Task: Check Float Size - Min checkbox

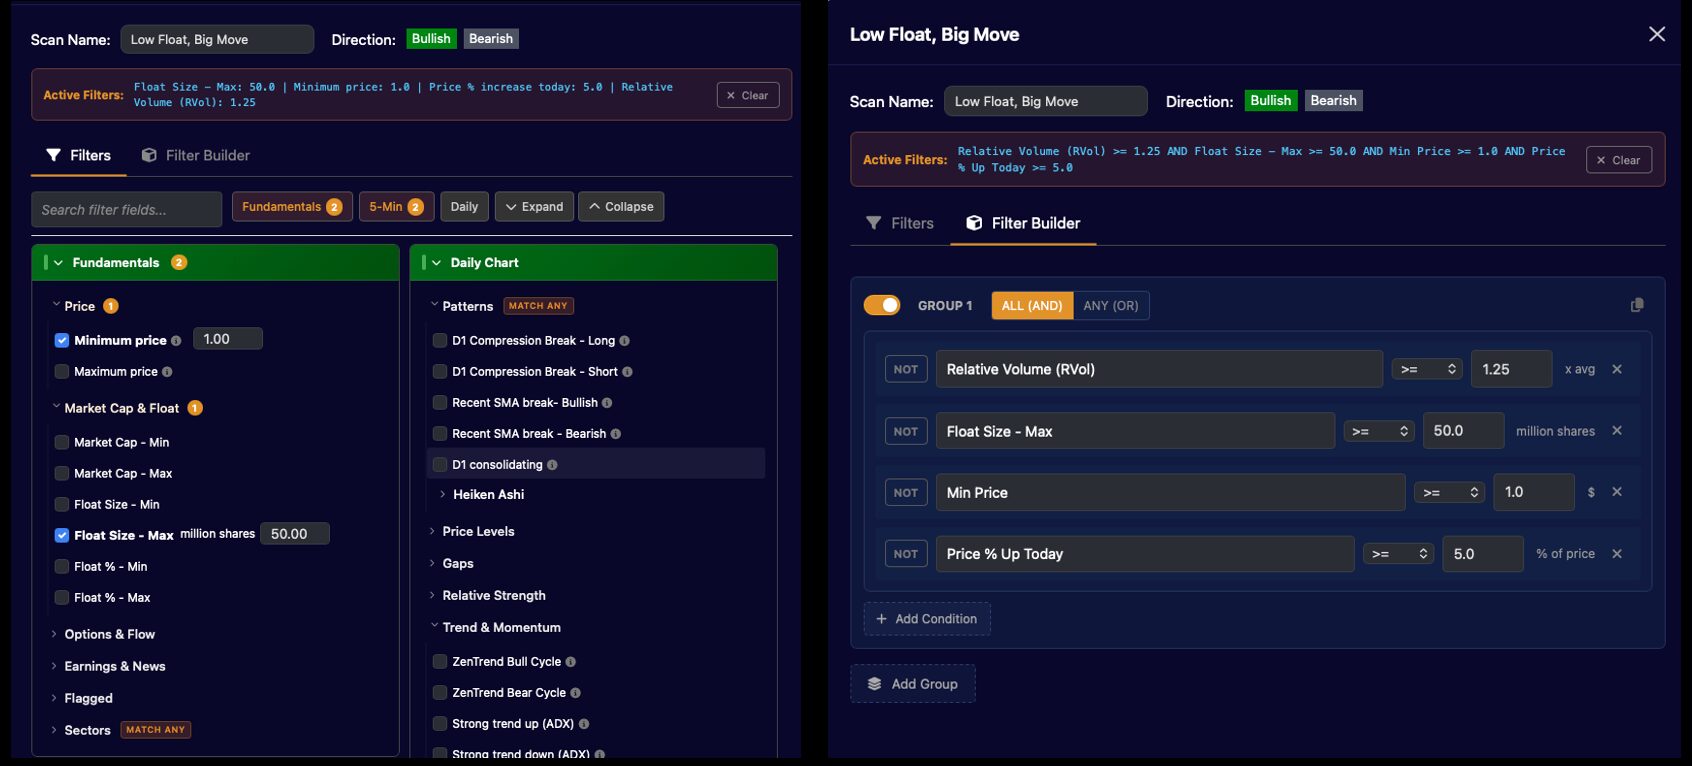Action: pos(62,504)
